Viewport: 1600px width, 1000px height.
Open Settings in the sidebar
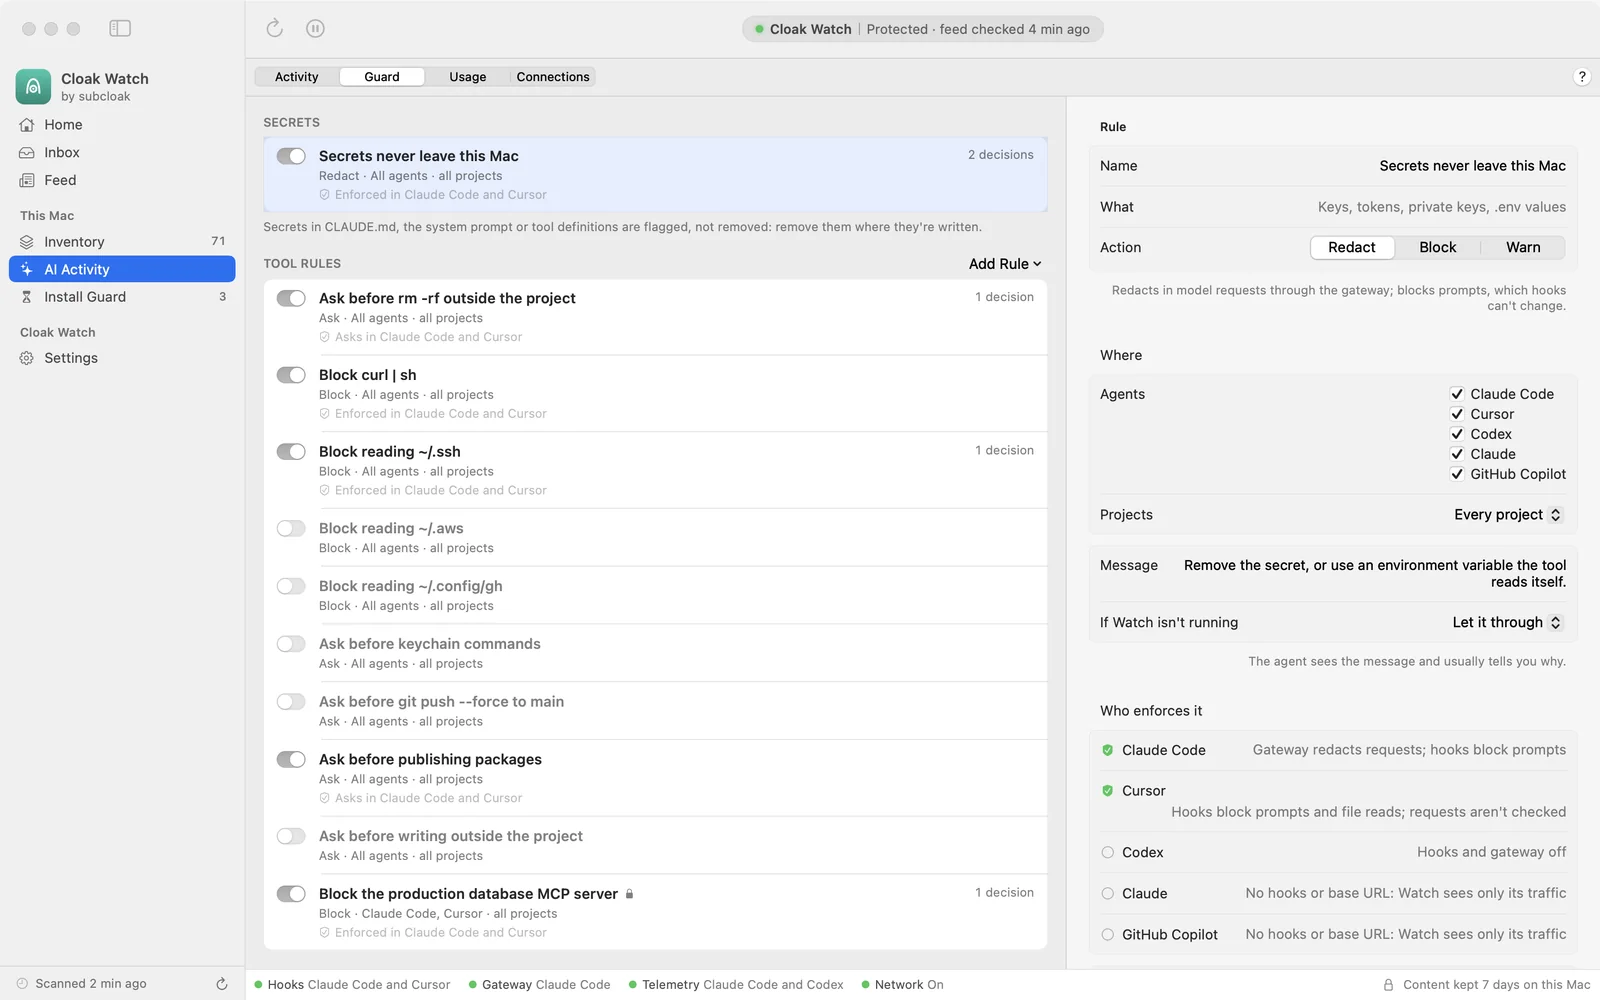[122, 358]
